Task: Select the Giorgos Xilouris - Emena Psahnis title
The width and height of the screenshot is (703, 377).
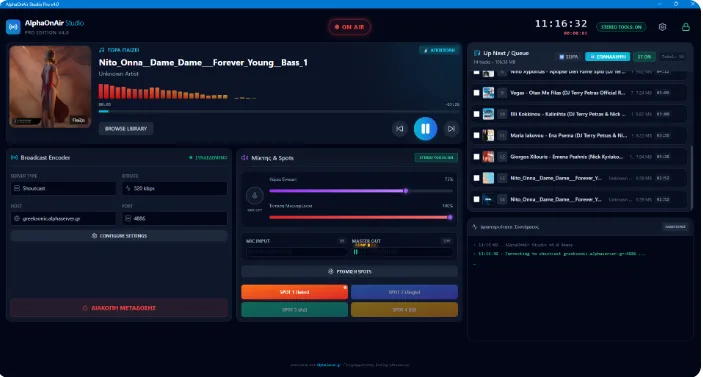Action: tap(567, 157)
